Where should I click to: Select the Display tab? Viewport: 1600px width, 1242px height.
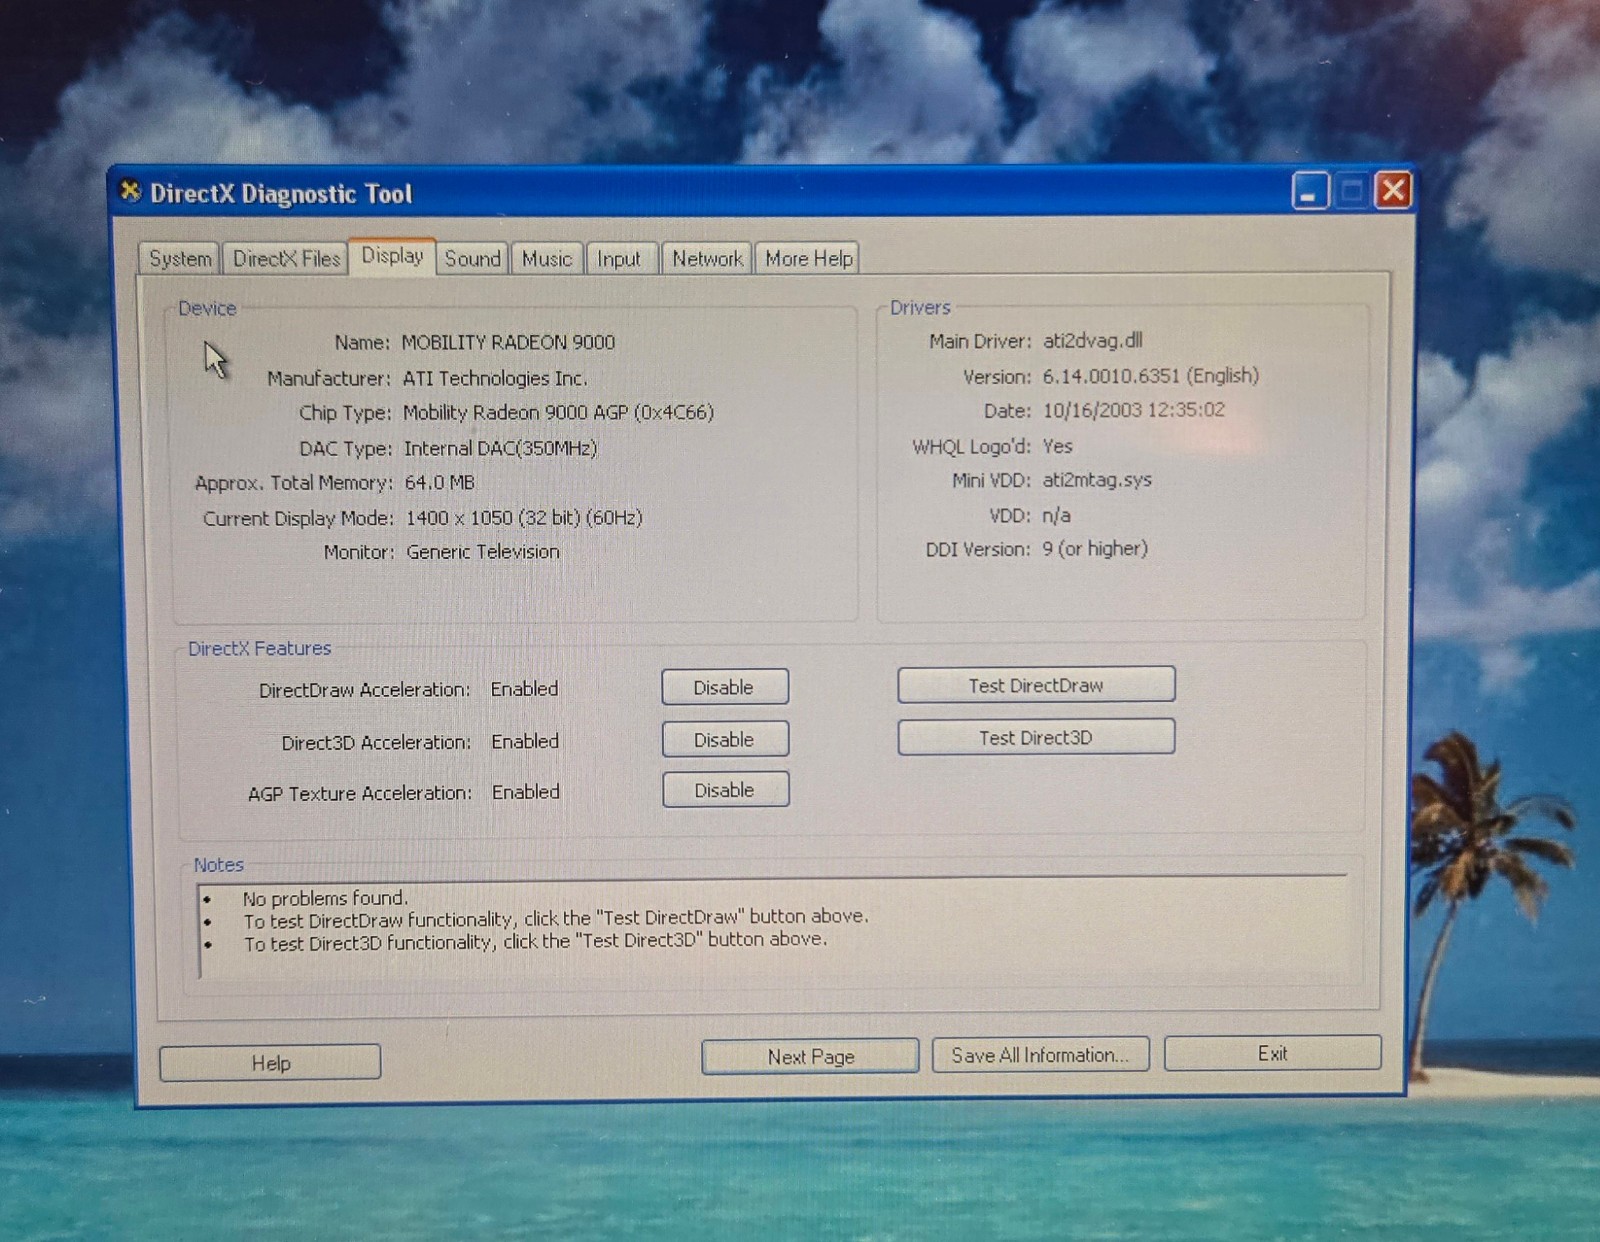pyautogui.click(x=392, y=256)
